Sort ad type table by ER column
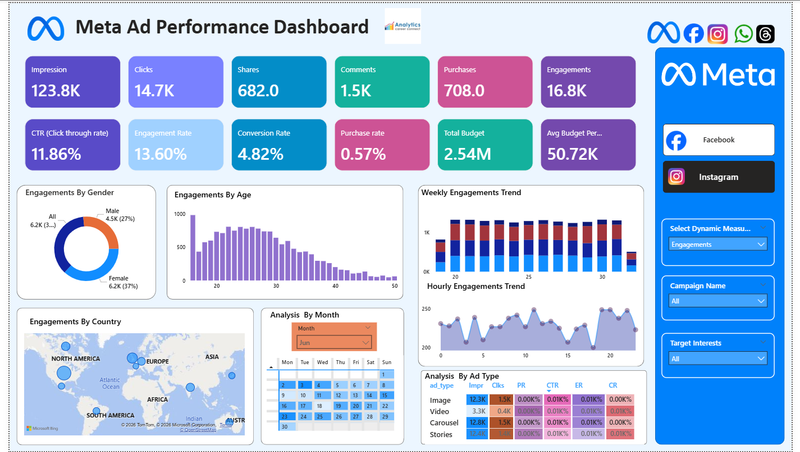Viewport: 800px width, 452px height. (x=579, y=386)
